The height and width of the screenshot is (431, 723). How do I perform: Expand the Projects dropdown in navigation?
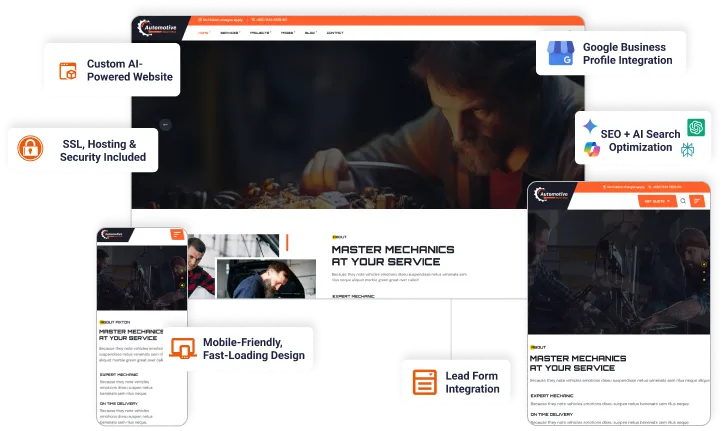pyautogui.click(x=259, y=33)
